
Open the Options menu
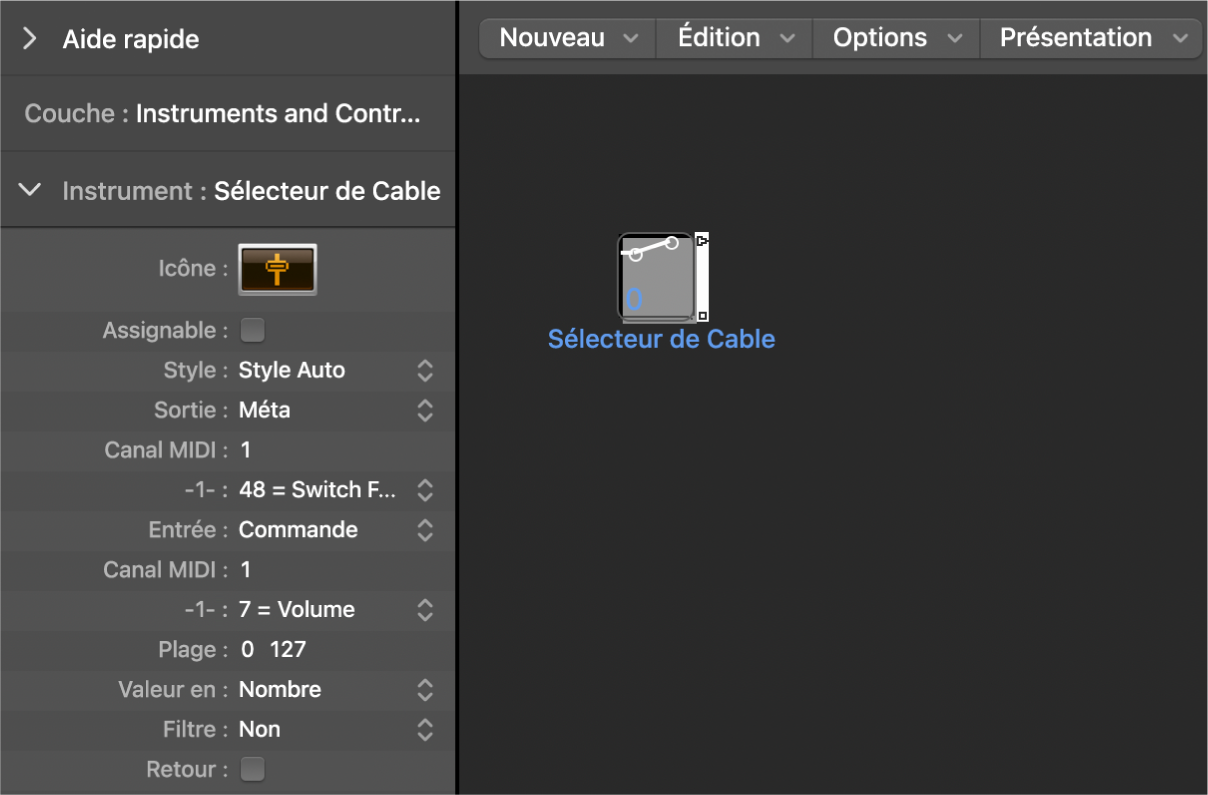click(897, 38)
